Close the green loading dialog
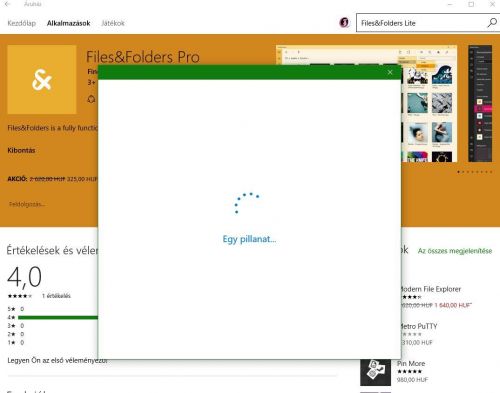This screenshot has height=393, width=500. click(x=390, y=72)
